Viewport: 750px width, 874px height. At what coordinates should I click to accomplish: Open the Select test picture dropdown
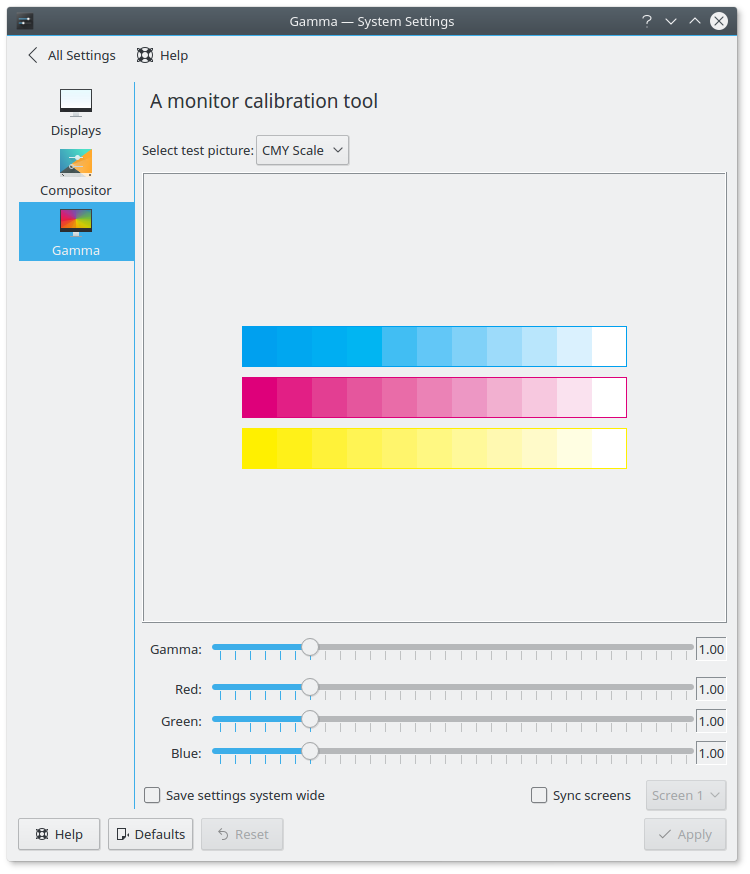pos(303,150)
